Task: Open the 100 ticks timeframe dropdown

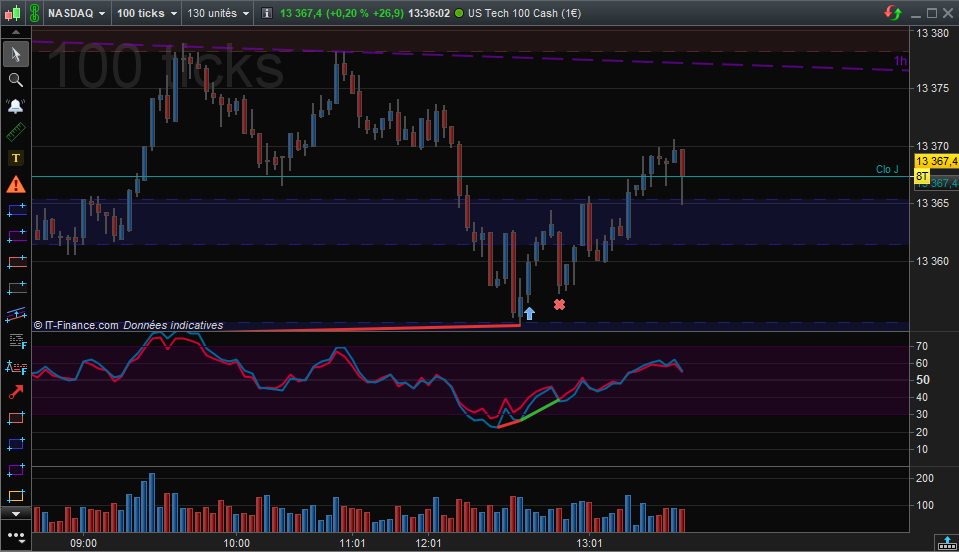Action: click(147, 13)
